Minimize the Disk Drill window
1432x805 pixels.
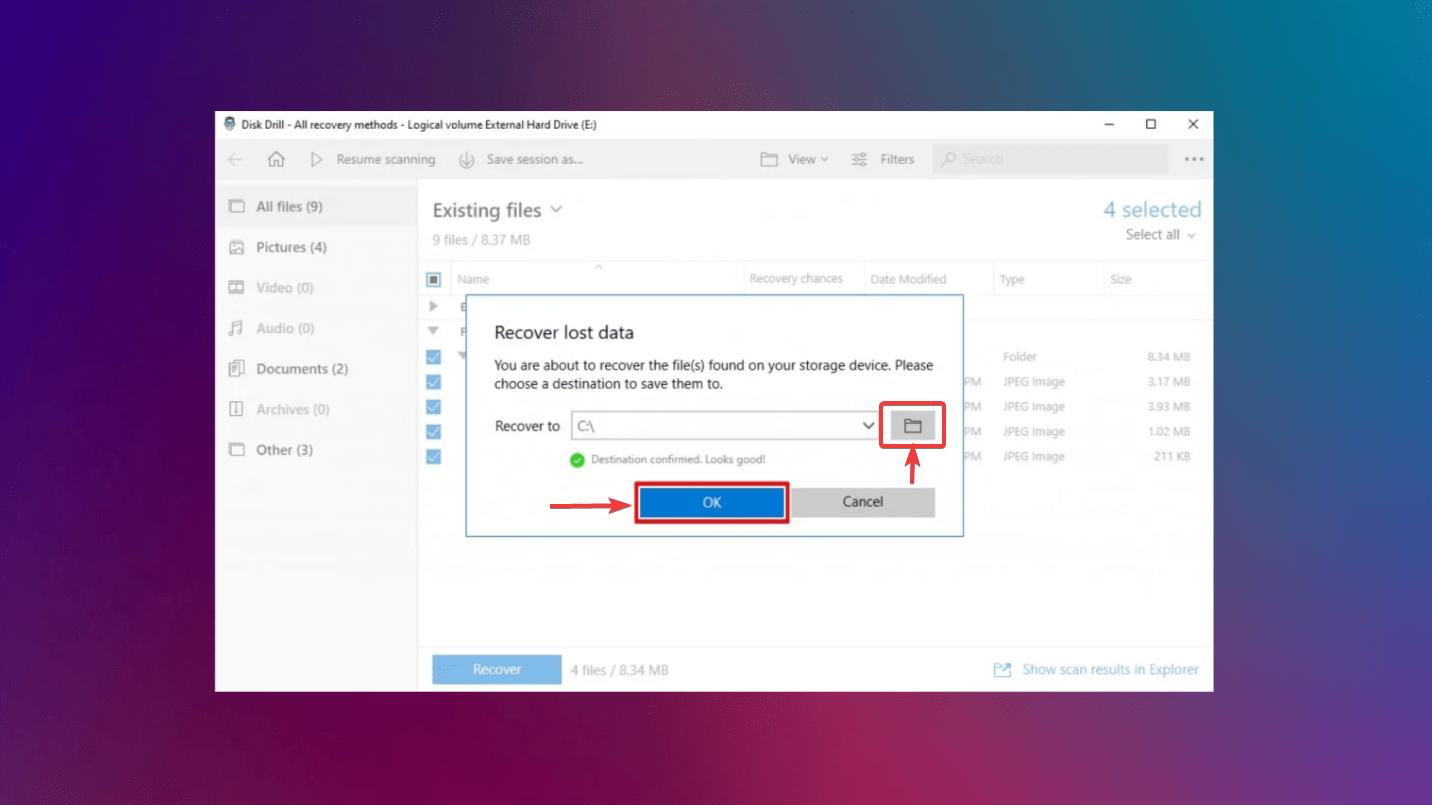click(x=1110, y=124)
